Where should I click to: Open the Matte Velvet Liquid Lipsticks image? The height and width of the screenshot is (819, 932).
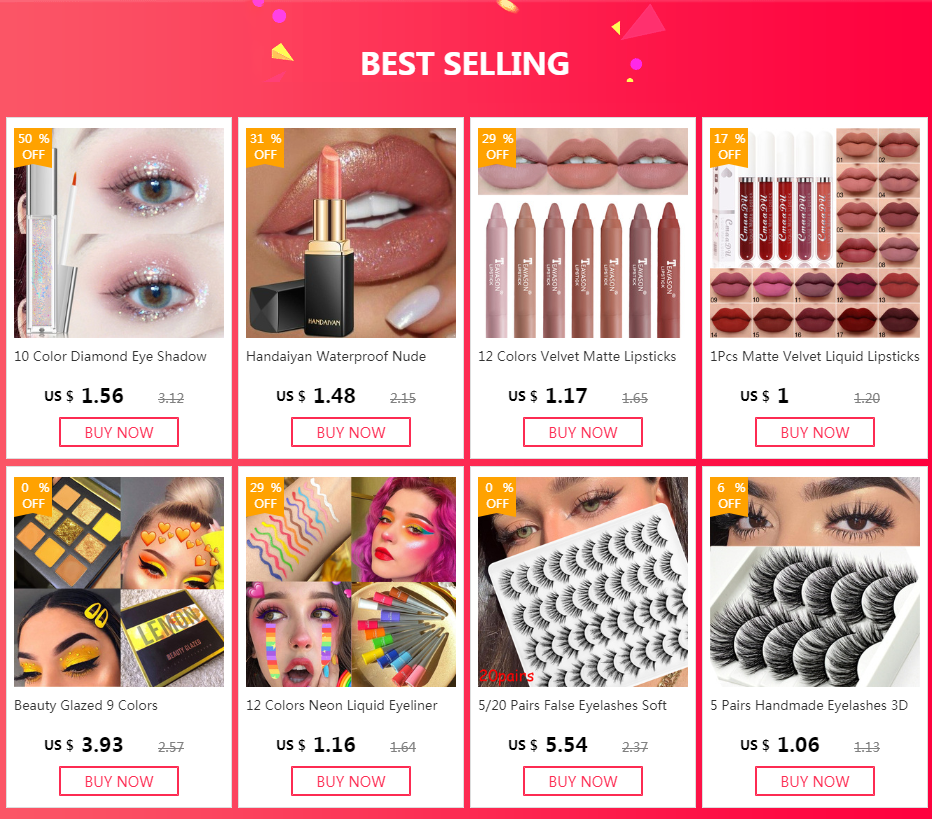tap(815, 233)
